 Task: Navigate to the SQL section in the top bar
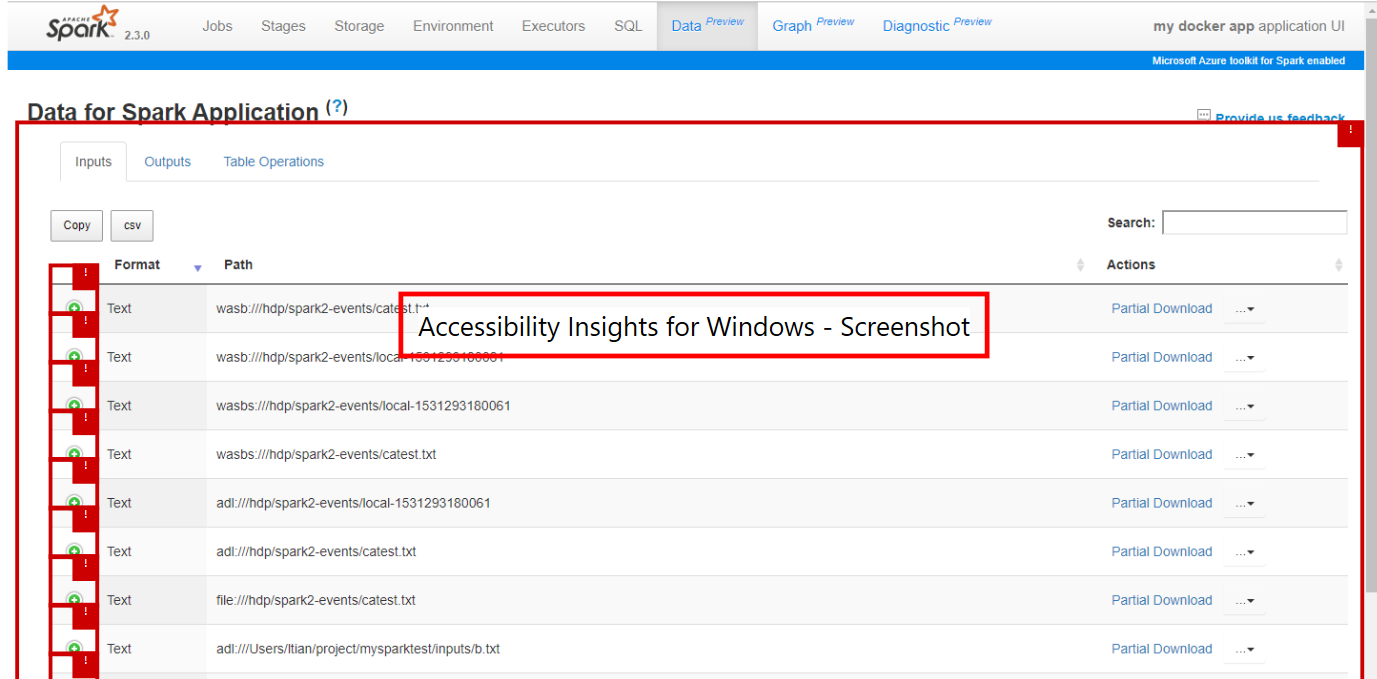pos(627,26)
